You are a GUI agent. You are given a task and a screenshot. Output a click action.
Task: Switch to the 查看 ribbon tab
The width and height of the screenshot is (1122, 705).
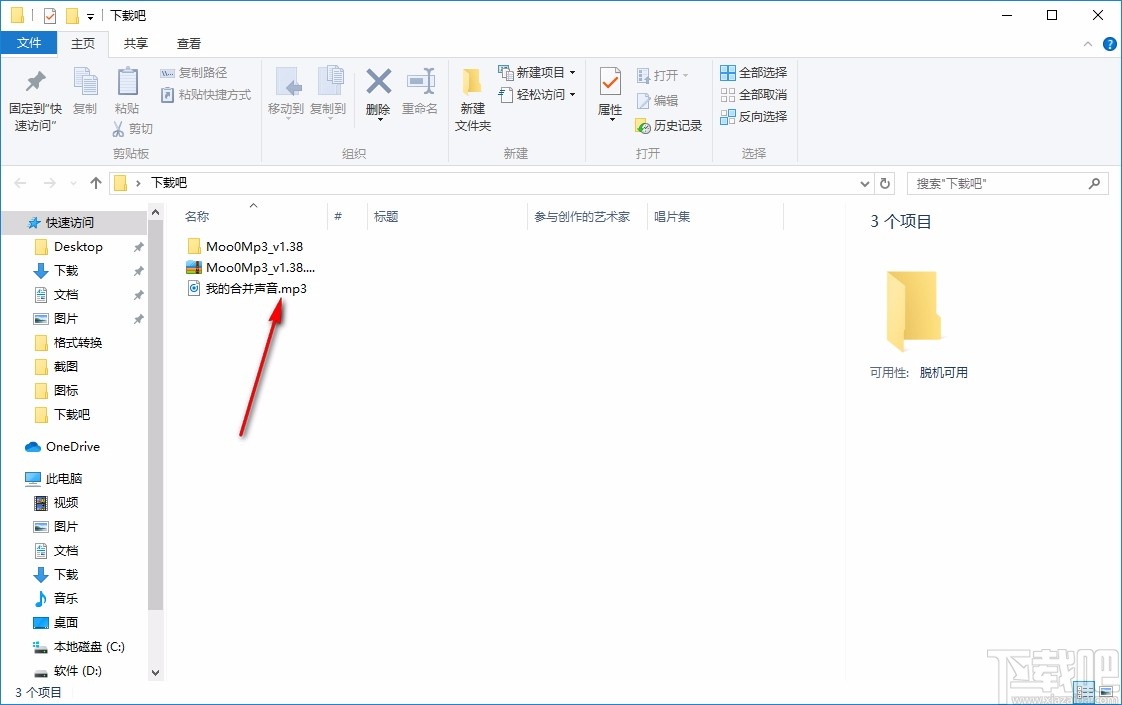188,43
